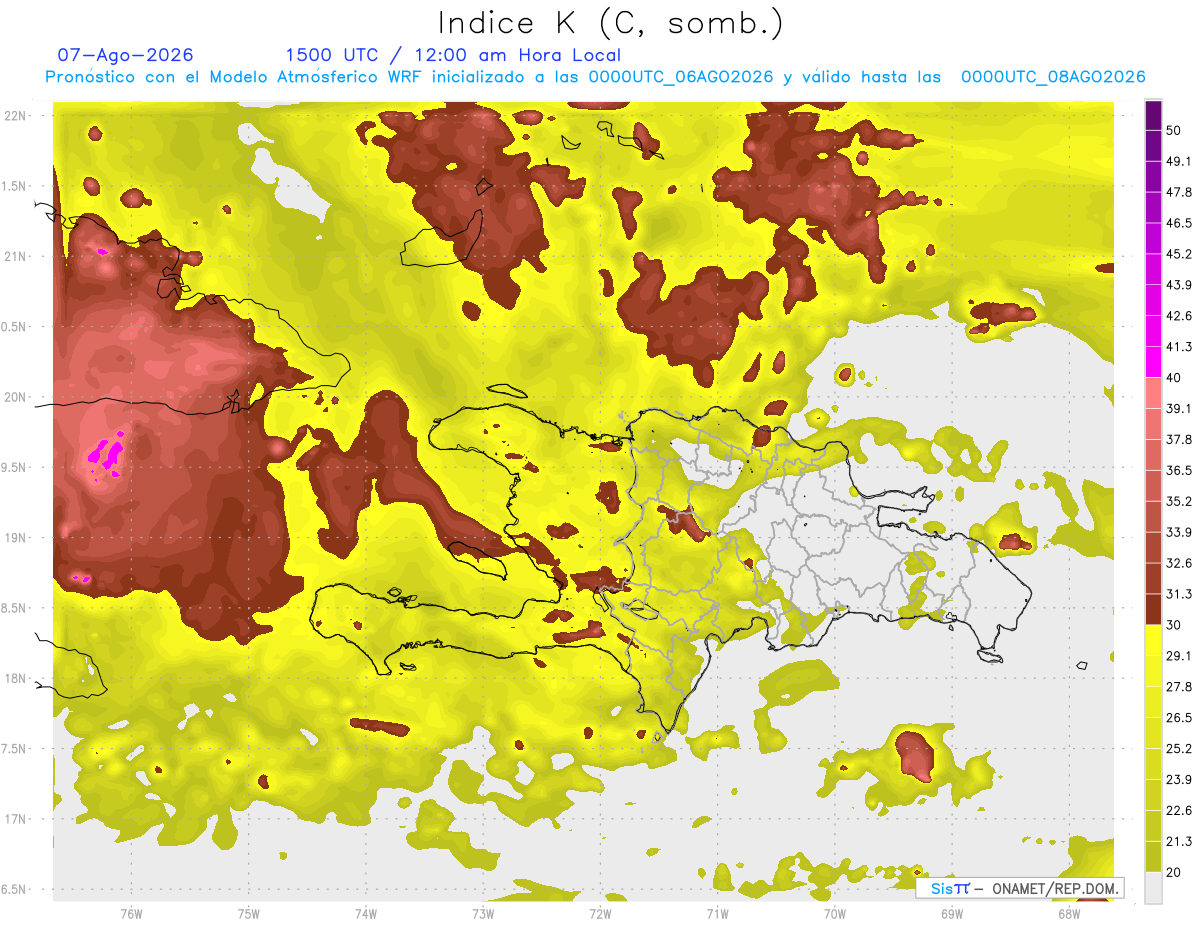The image size is (1200, 927).
Task: Click the '69W' longitude axis label
Action: tap(952, 913)
